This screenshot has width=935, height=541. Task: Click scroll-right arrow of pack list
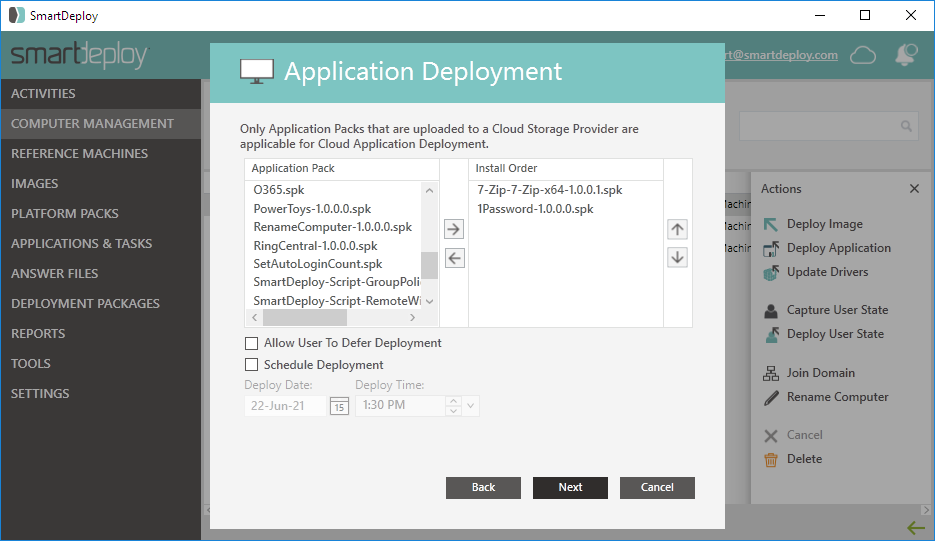click(412, 317)
